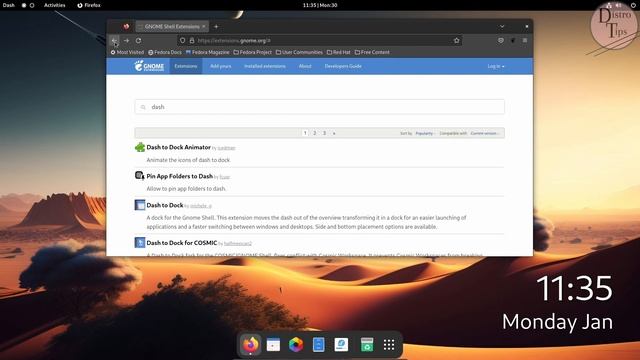Click 'Allow to pin app folders to dash' text

pos(186,189)
